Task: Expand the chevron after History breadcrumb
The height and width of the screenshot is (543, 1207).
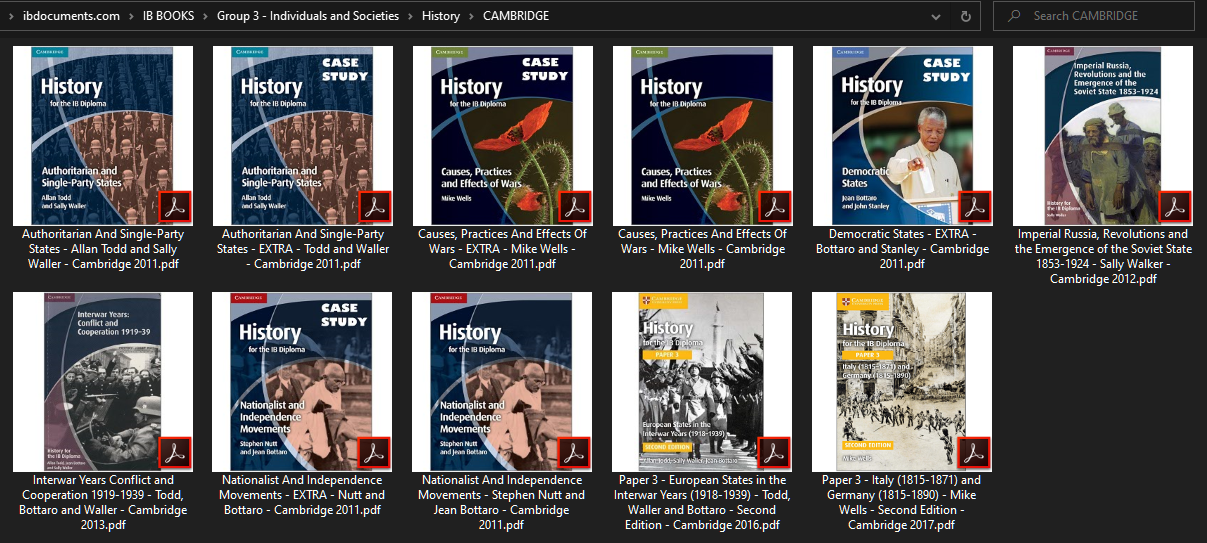Action: pyautogui.click(x=471, y=16)
